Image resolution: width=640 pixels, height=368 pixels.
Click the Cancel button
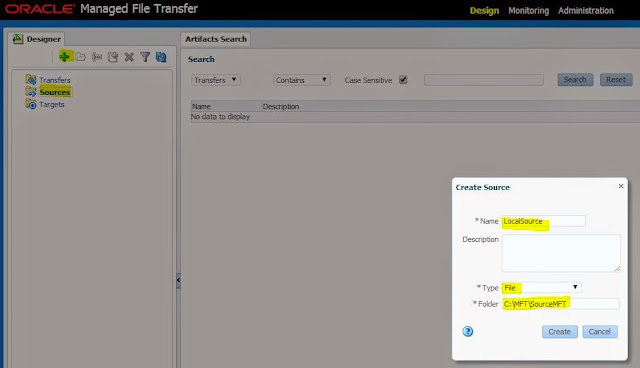click(600, 332)
